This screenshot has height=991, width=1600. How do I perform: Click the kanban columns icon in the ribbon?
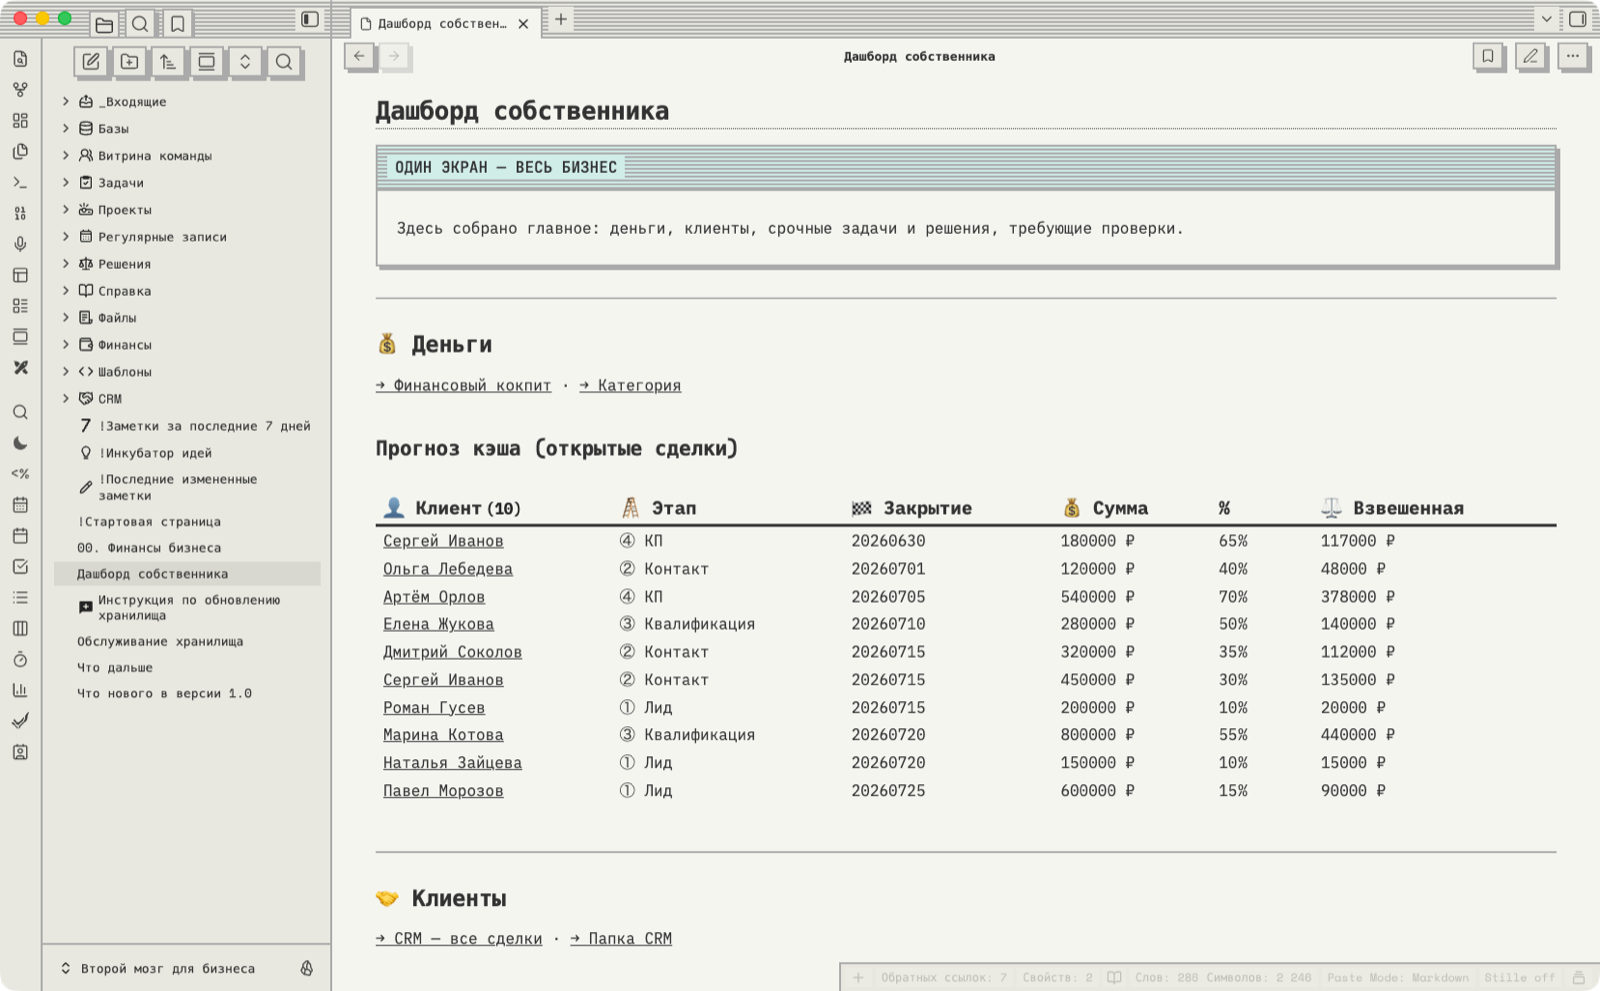click(20, 629)
